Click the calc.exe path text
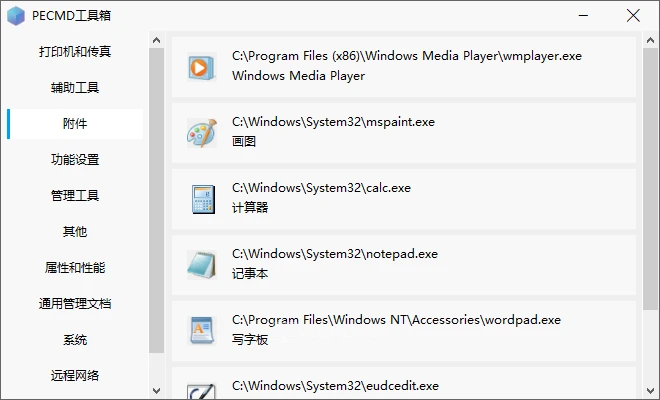This screenshot has width=660, height=400. [x=321, y=188]
